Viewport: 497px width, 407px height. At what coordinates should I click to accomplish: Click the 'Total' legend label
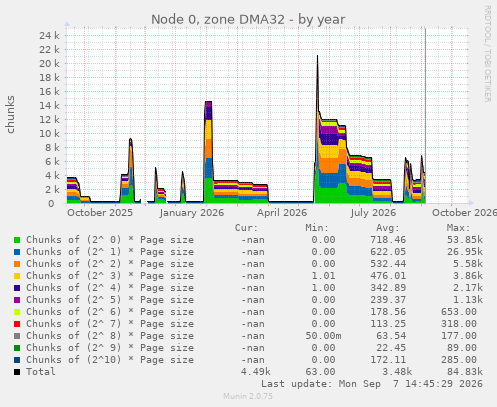(x=41, y=372)
